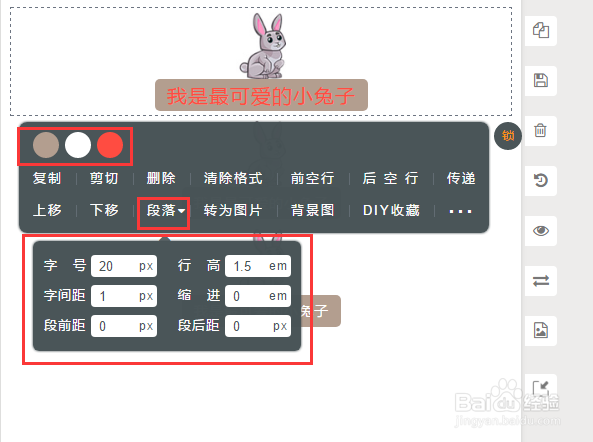Viewport: 593px width, 442px height.
Task: Select the tan color swatch
Action: pos(46,145)
